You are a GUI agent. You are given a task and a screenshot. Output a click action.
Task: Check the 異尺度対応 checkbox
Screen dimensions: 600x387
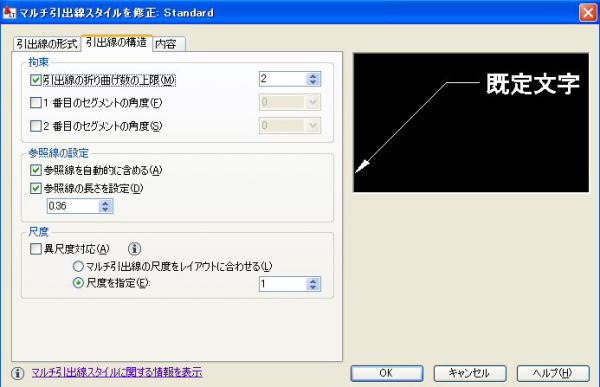point(36,249)
